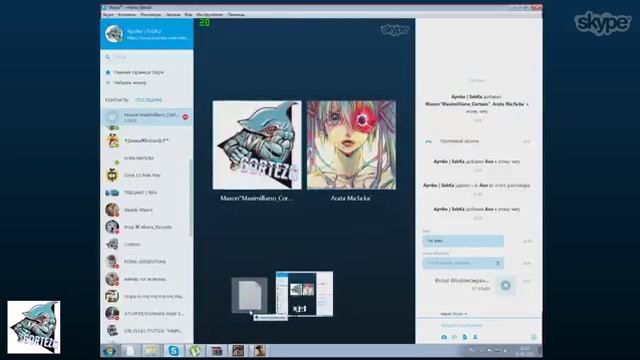This screenshot has height=360, width=640.
Task: Open the Помощь menu
Action: pos(236,14)
